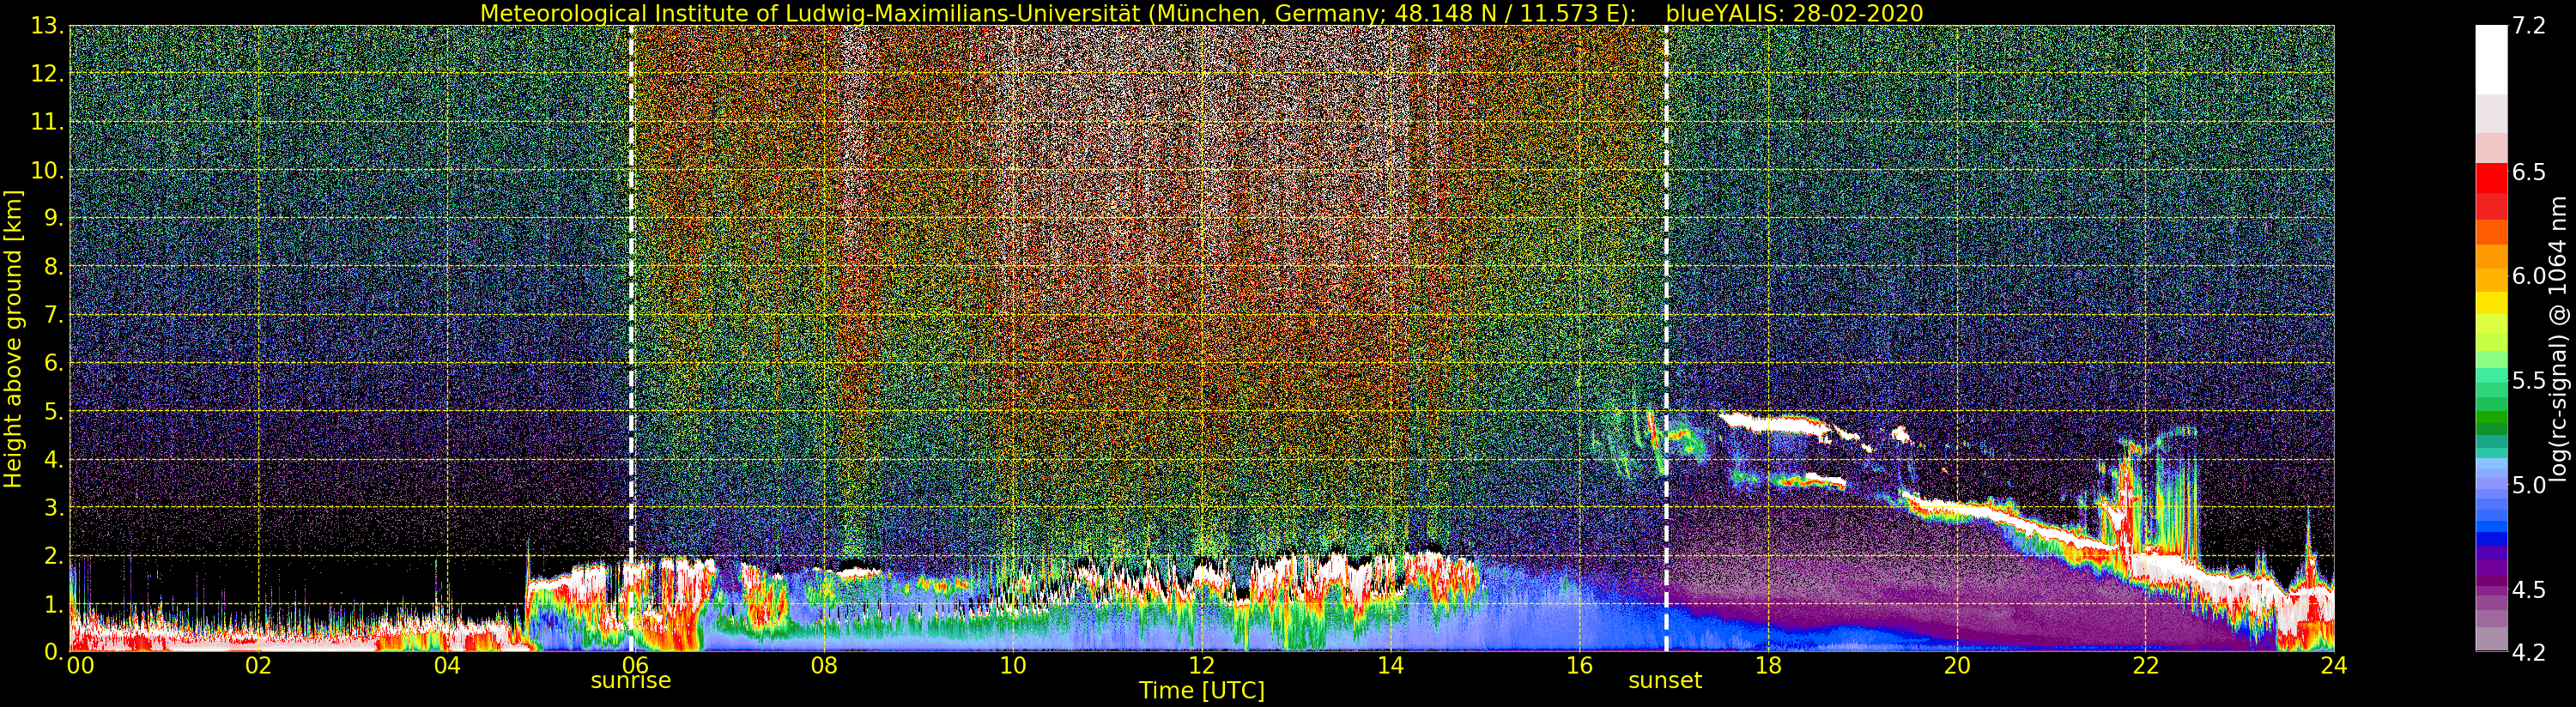The width and height of the screenshot is (2576, 707).
Task: Click the '22' tick on the time axis
Action: pyautogui.click(x=2145, y=665)
